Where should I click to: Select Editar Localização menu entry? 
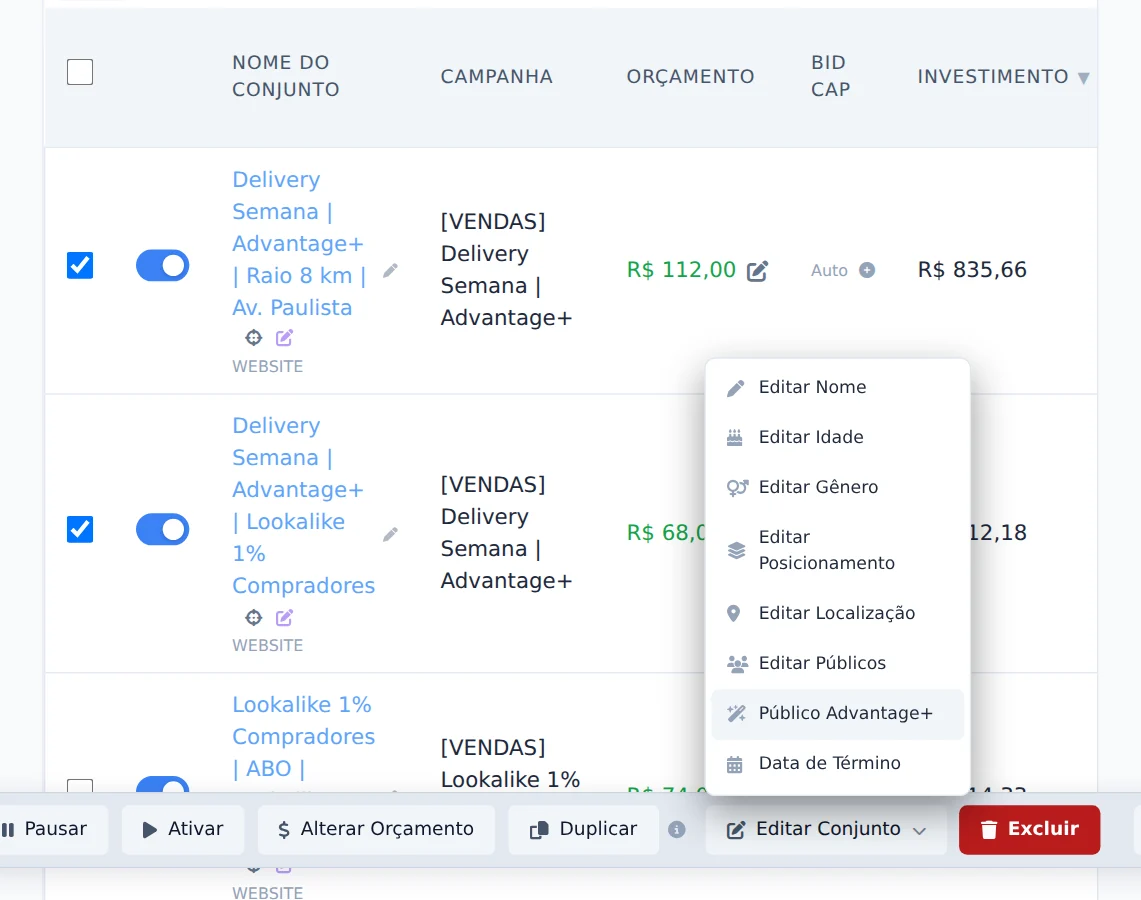838,613
